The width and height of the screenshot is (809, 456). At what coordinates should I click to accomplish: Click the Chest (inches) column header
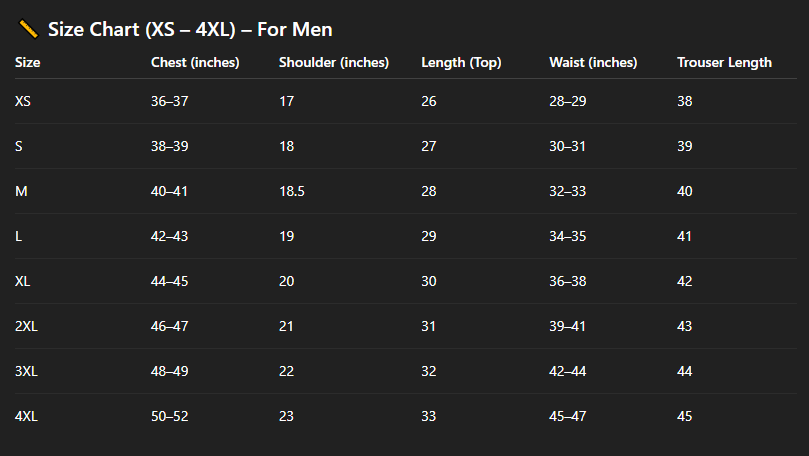pos(194,62)
